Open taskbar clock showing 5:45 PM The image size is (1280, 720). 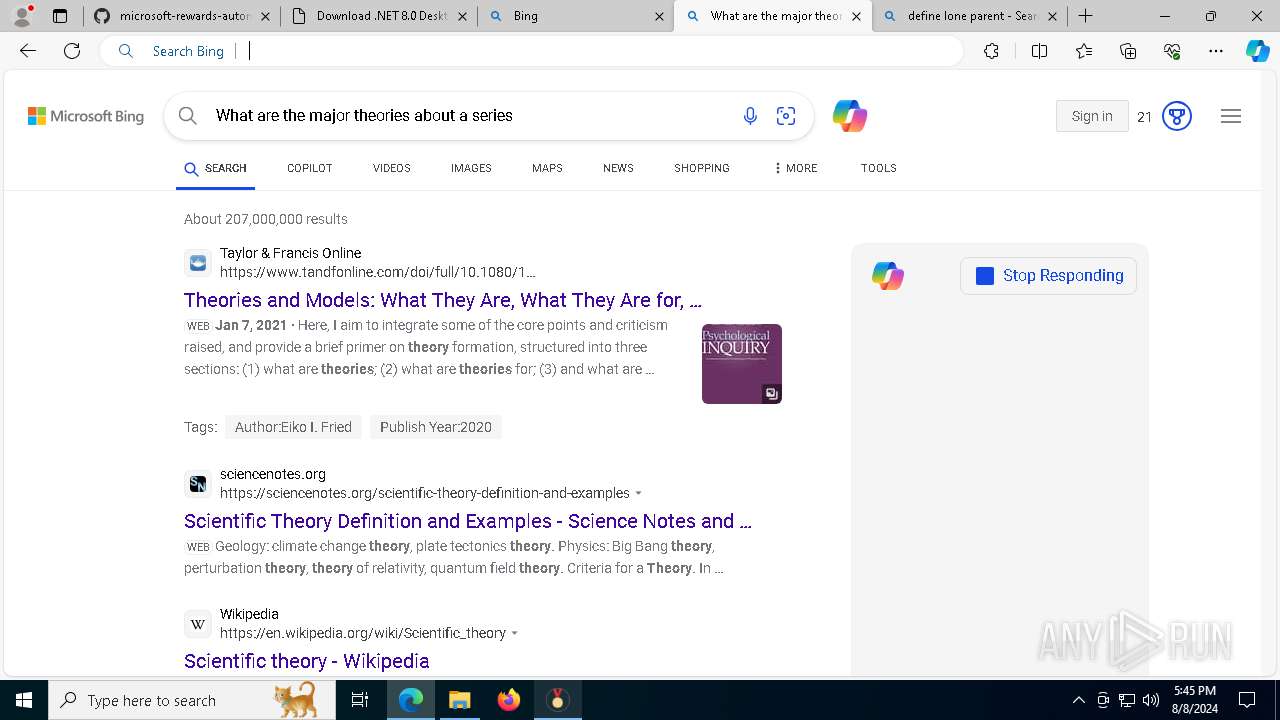coord(1195,700)
